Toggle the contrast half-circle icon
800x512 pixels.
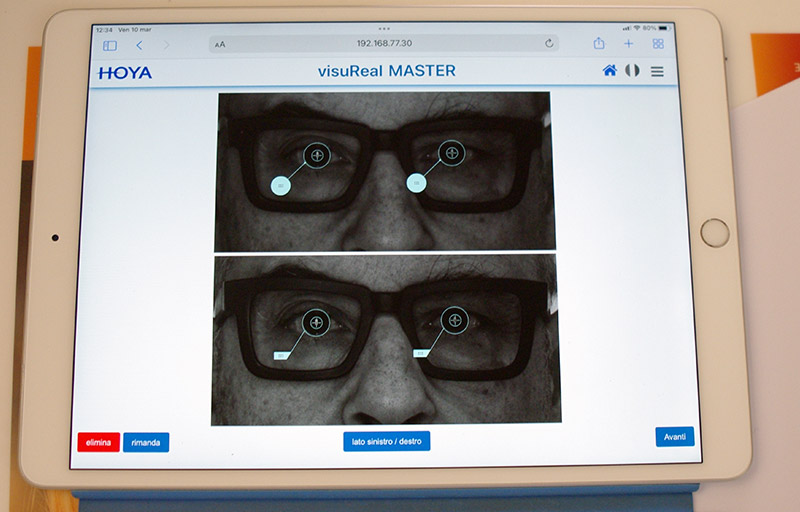(x=632, y=70)
